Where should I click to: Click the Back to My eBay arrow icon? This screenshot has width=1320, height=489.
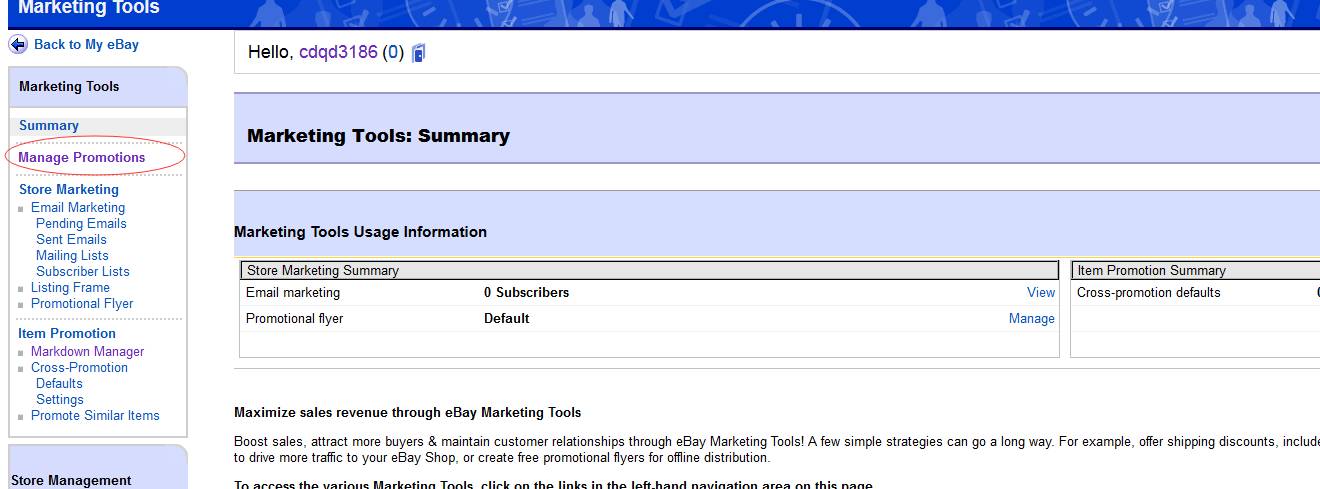pyautogui.click(x=18, y=44)
